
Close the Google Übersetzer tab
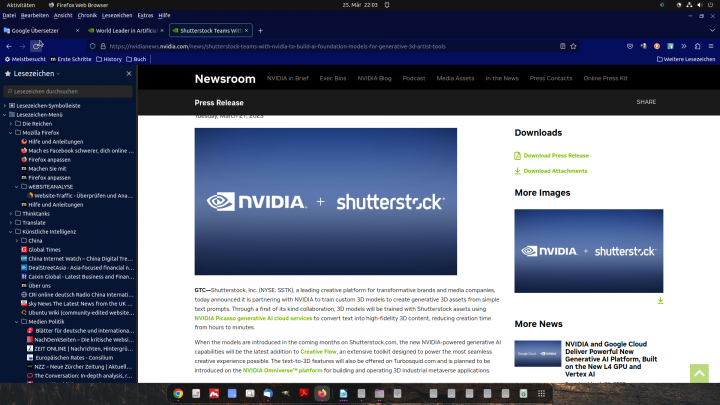(x=77, y=31)
